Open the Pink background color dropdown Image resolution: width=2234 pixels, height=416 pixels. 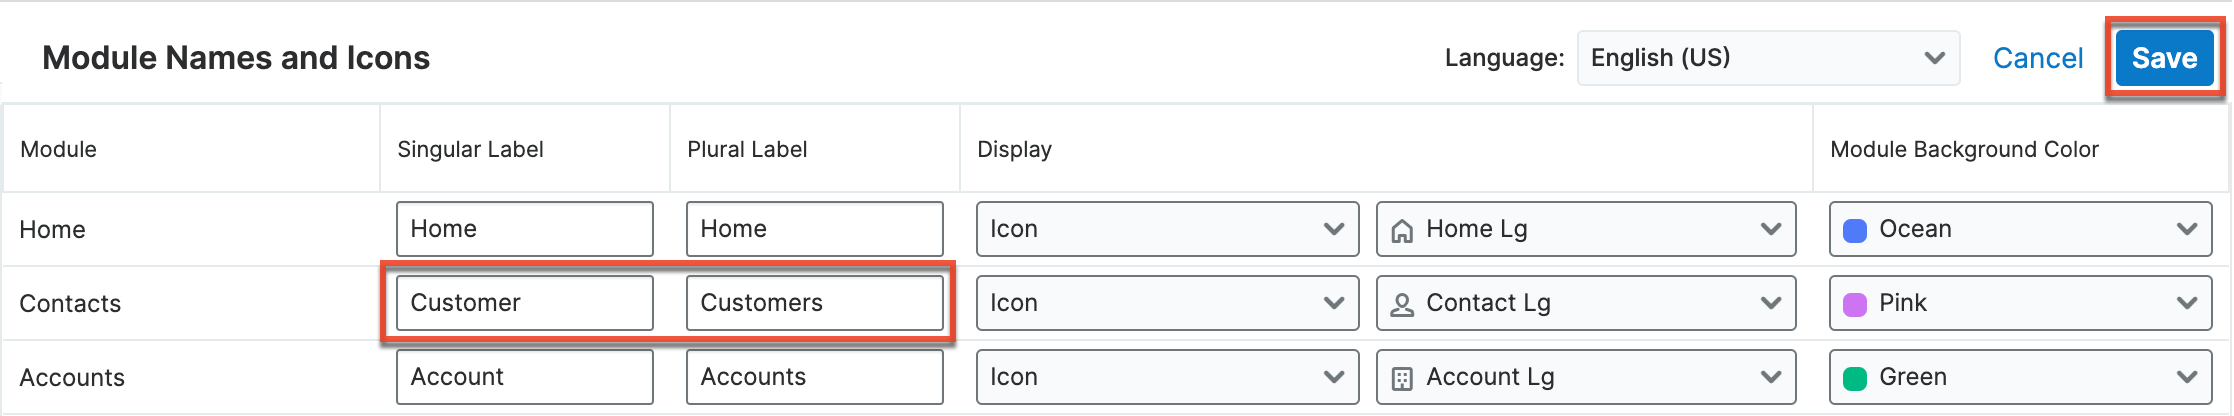[2020, 303]
